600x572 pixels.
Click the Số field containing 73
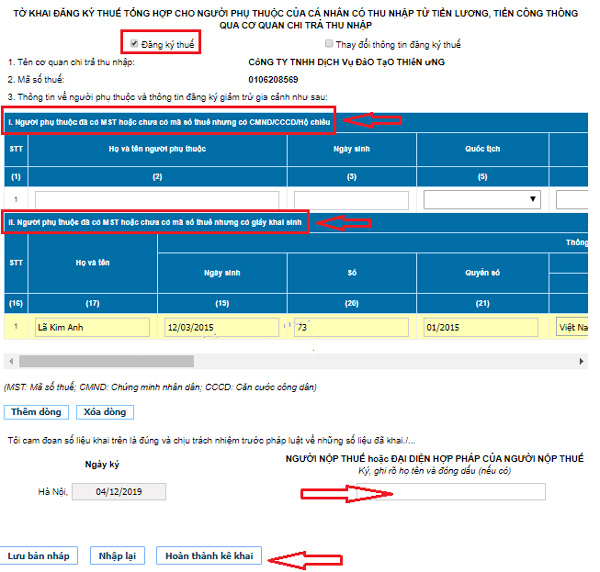(x=351, y=327)
